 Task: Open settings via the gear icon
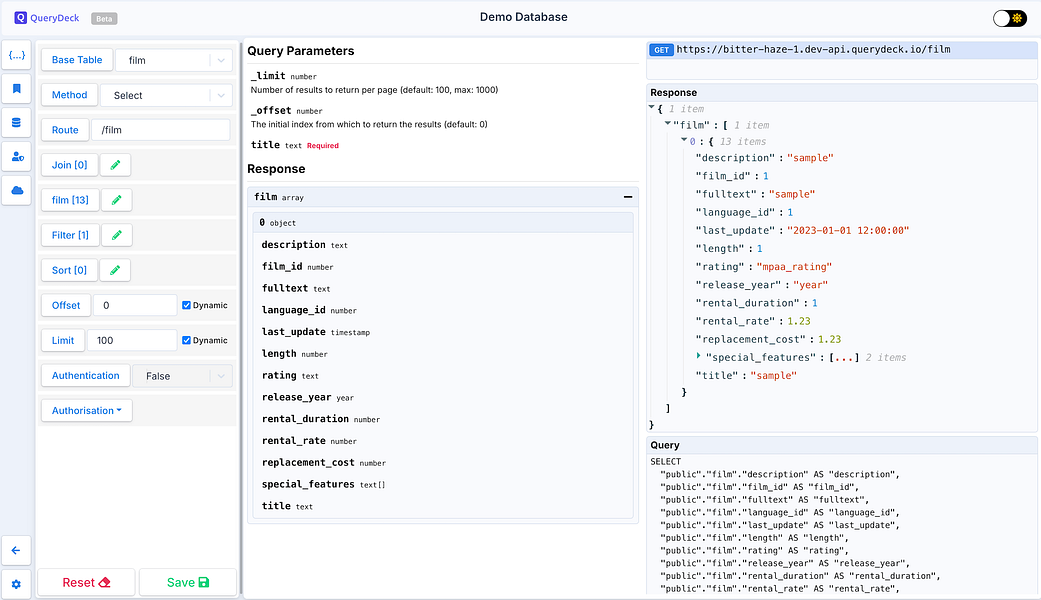pos(16,583)
